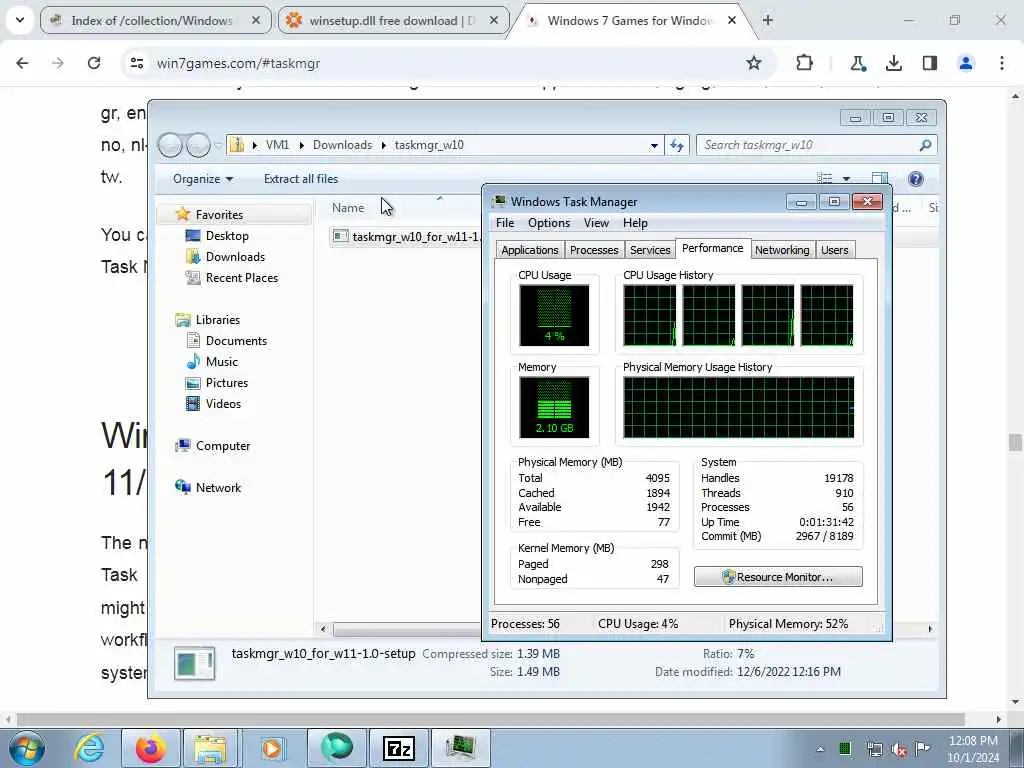Image resolution: width=1024 pixels, height=768 pixels.
Task: Open Internet Explorer from the taskbar
Action: click(89, 748)
